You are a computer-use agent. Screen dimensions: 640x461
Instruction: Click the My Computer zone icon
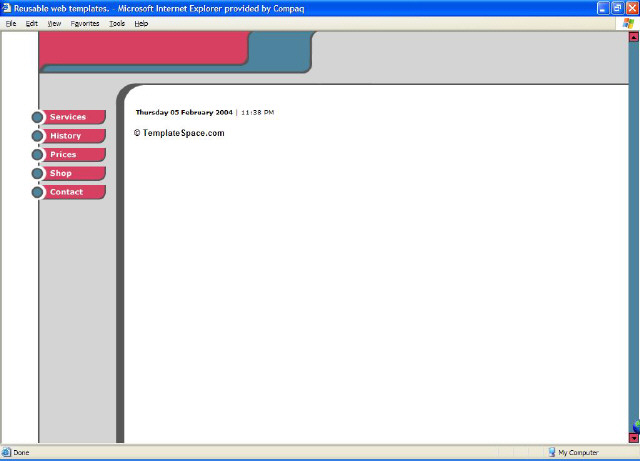click(551, 453)
